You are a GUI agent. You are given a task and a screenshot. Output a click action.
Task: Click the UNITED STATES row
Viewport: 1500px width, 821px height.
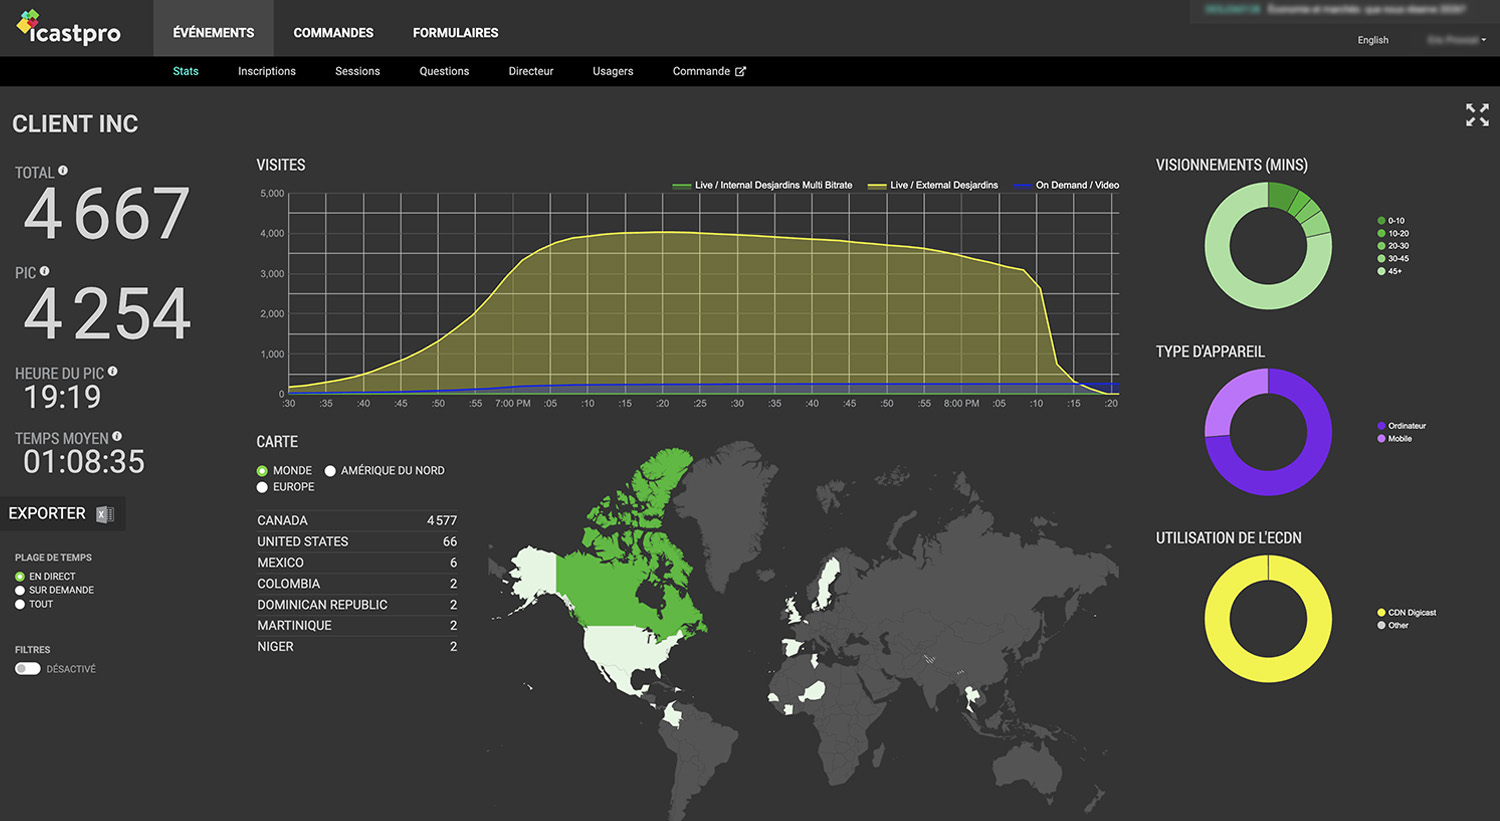357,541
